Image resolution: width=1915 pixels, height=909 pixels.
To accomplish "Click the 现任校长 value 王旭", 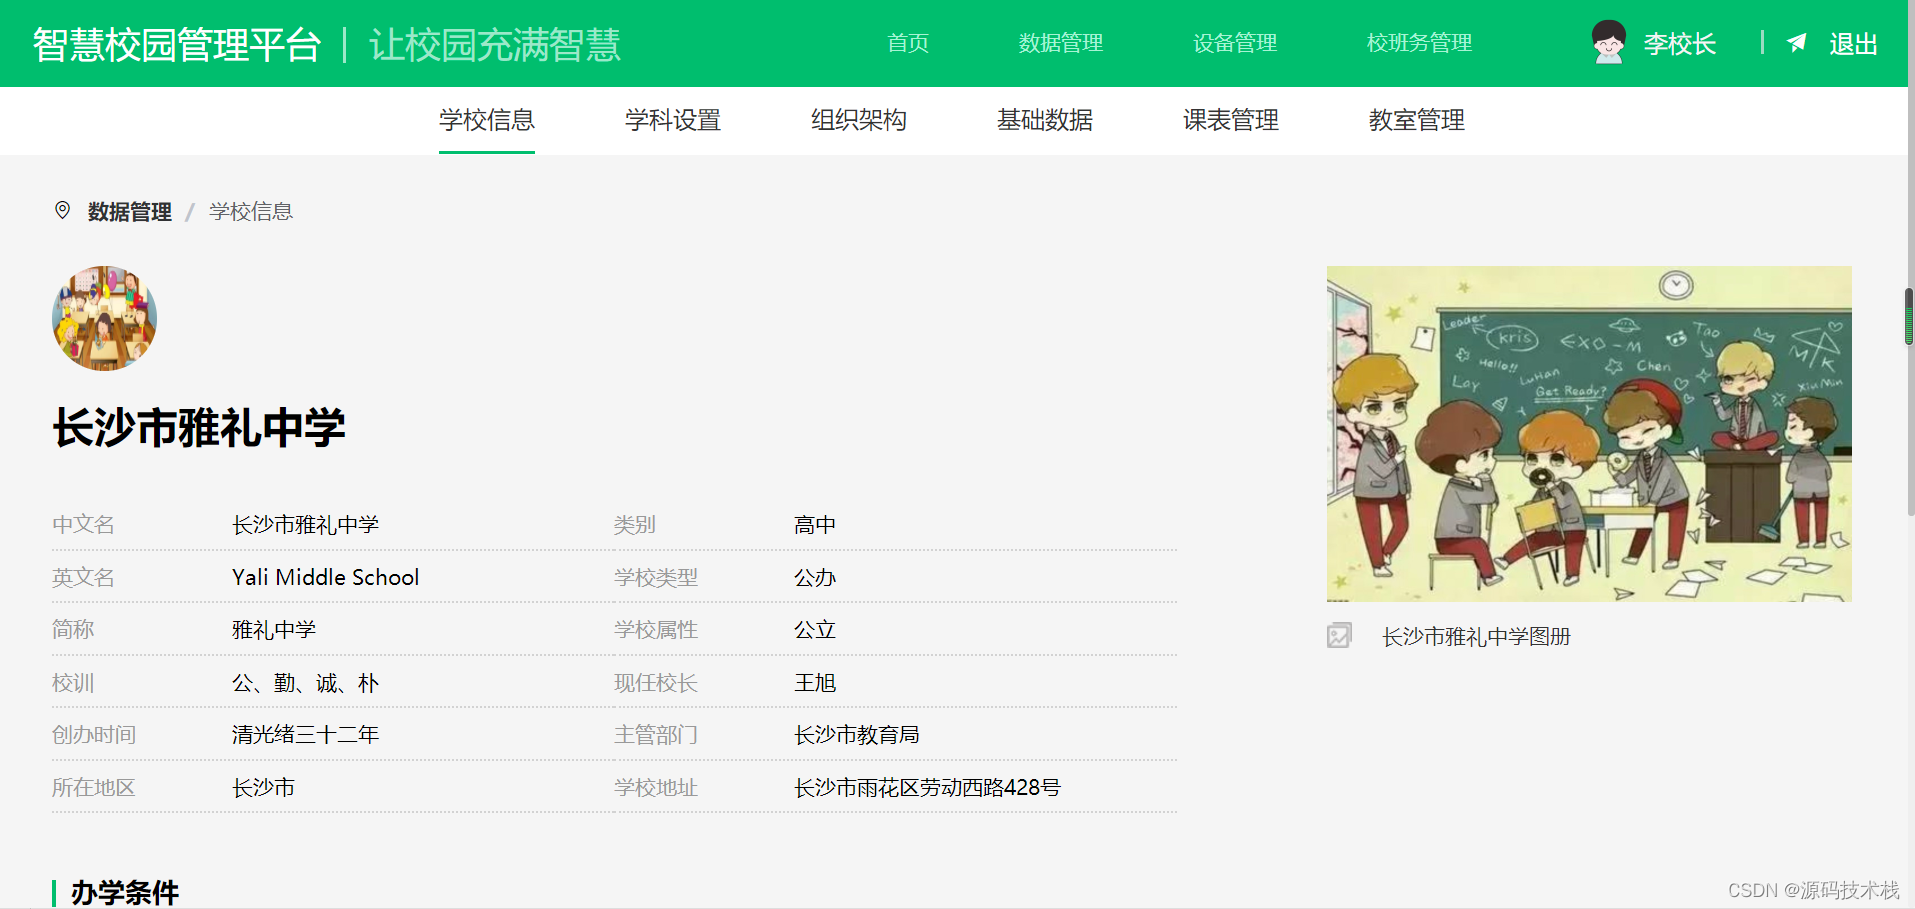I will point(815,683).
